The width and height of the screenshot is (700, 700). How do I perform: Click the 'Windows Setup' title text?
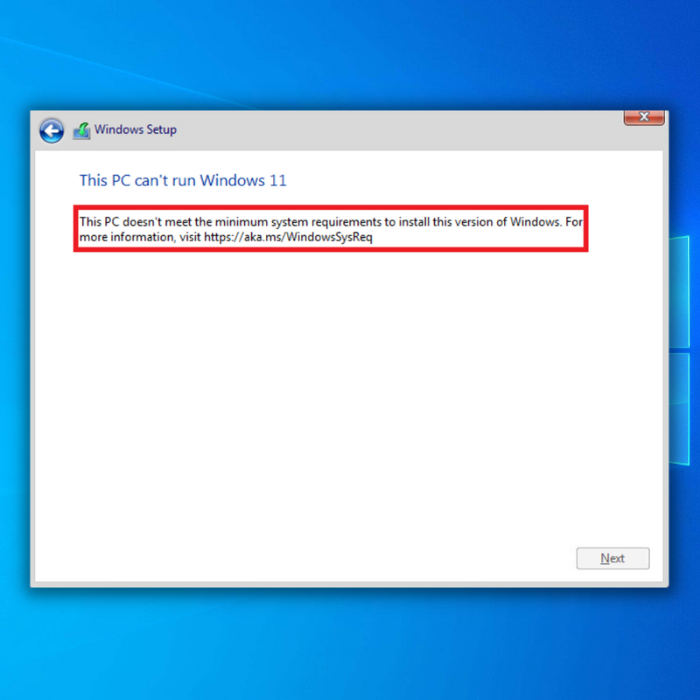tap(135, 129)
